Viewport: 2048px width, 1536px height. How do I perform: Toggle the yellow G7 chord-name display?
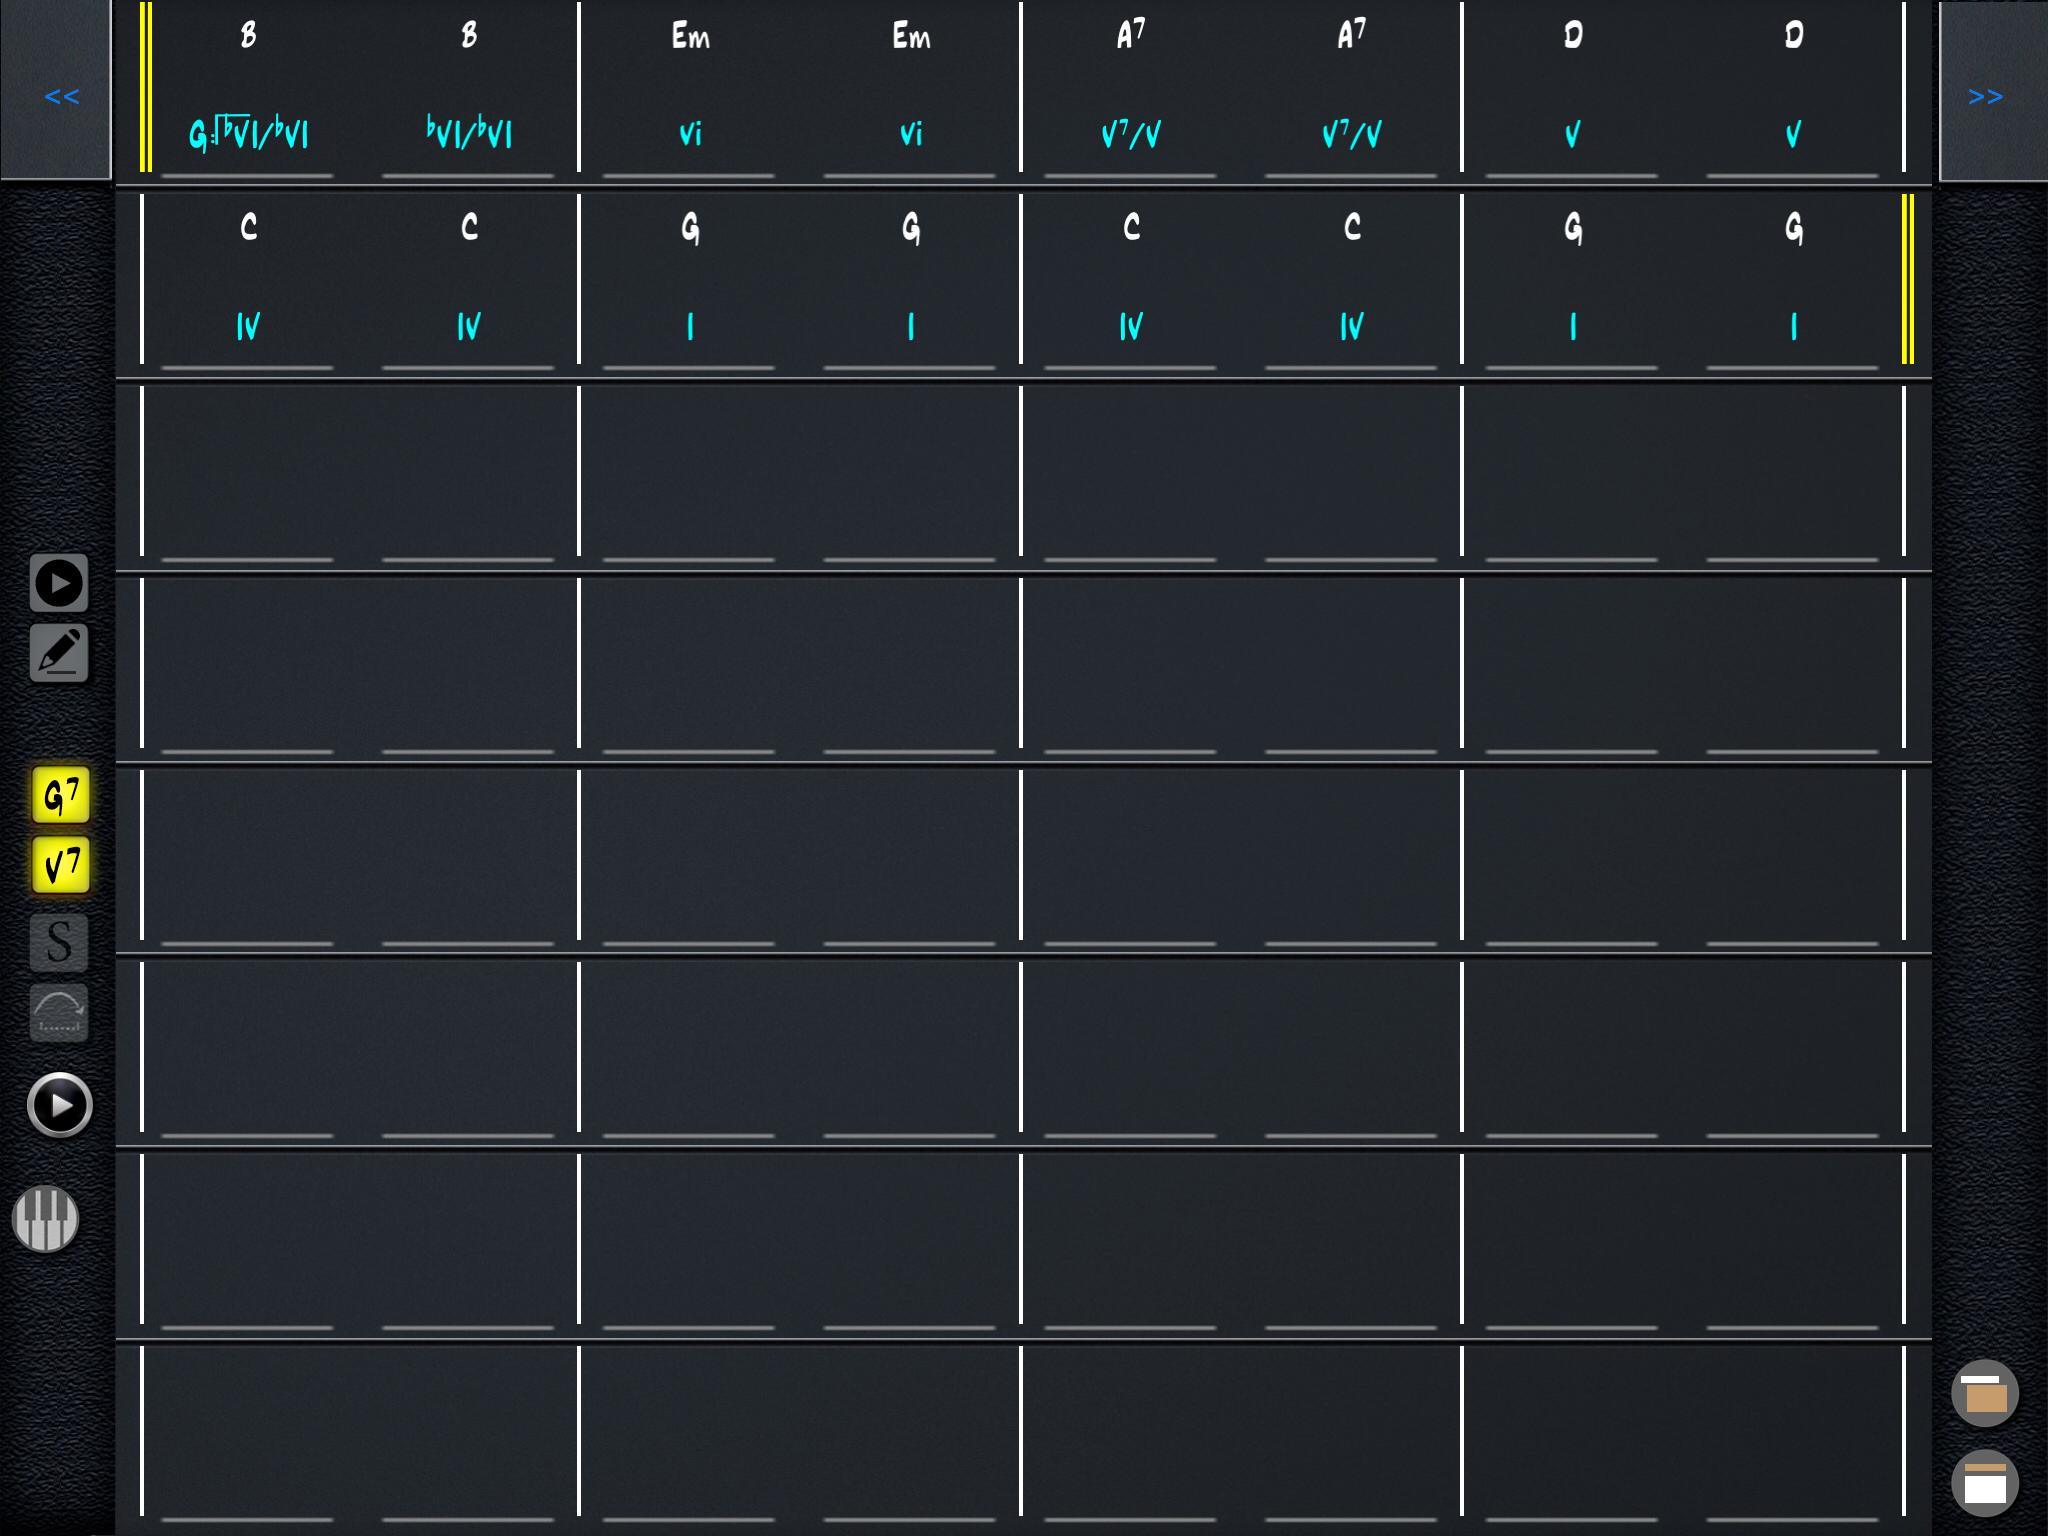click(x=61, y=796)
